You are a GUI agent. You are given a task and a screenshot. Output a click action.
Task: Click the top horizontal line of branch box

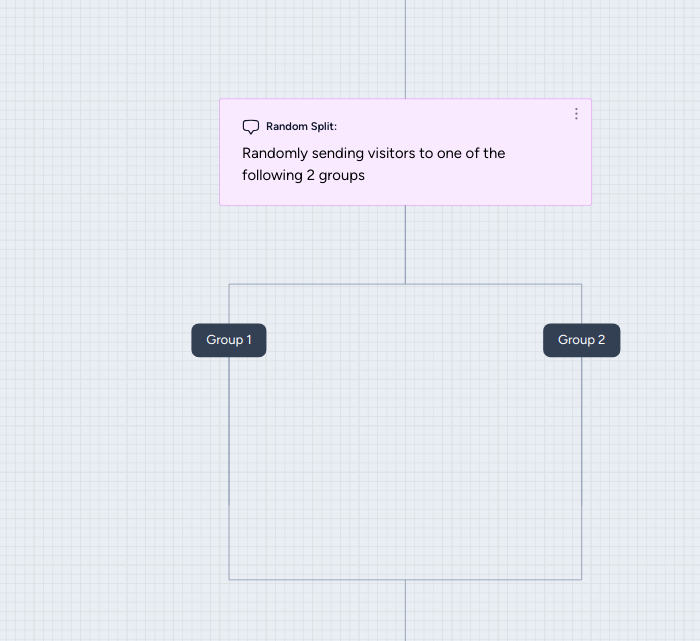pyautogui.click(x=320, y=284)
